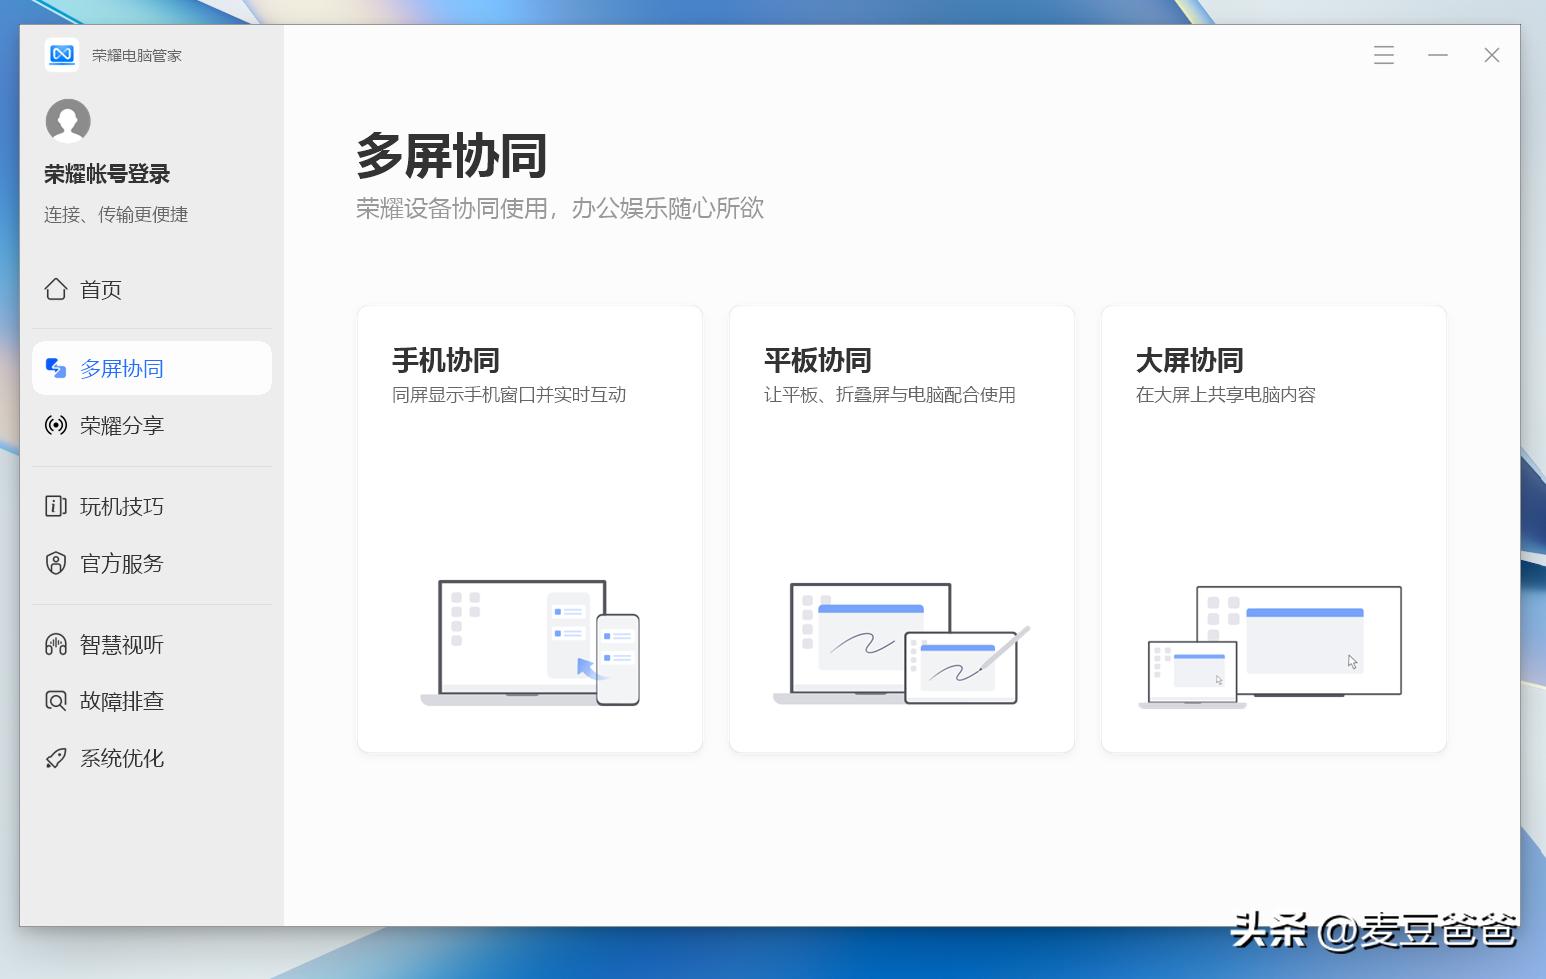
Task: Click 荣耀帐号登录 to sign in
Action: coord(106,173)
